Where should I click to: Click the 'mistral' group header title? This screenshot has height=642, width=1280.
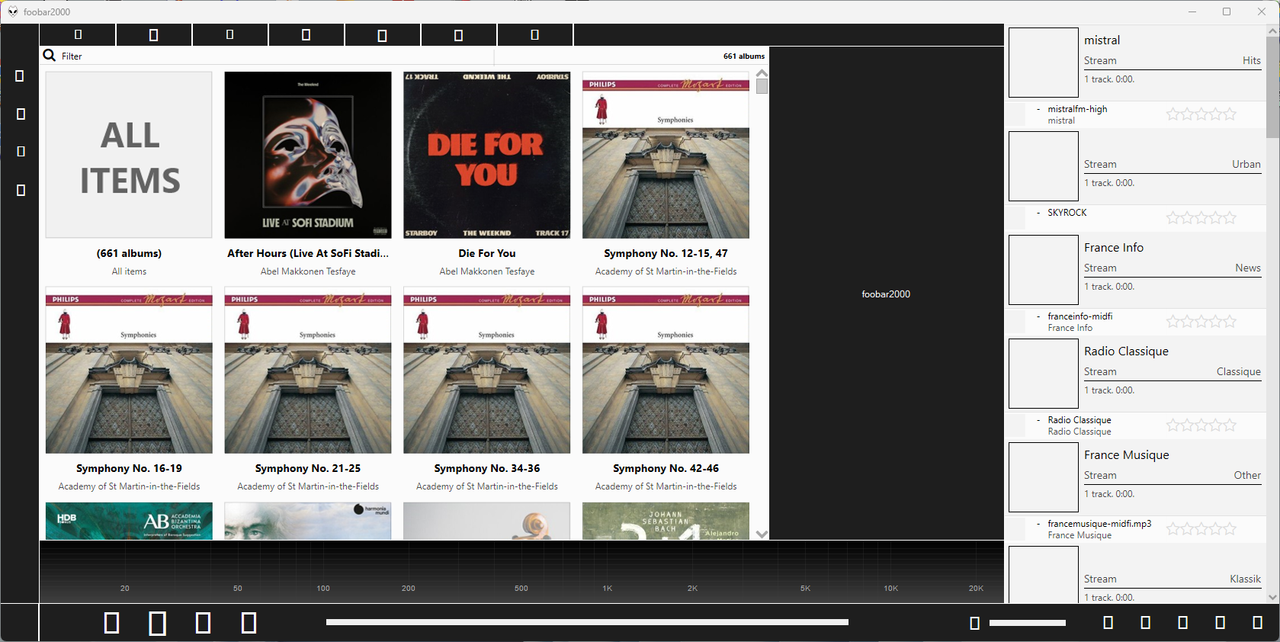1102,40
